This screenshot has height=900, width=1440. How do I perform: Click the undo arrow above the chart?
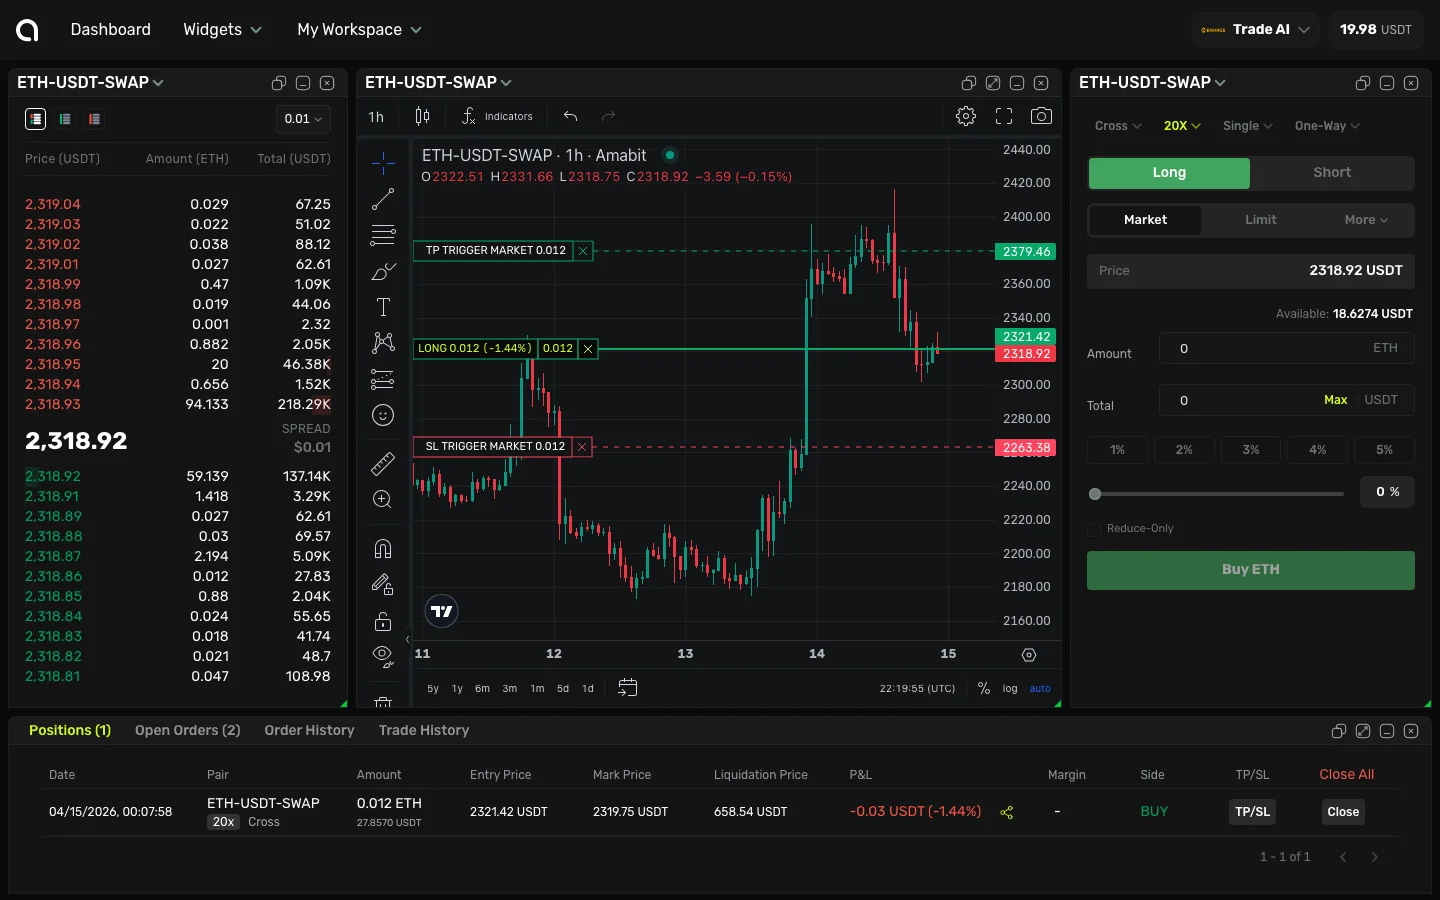point(570,116)
